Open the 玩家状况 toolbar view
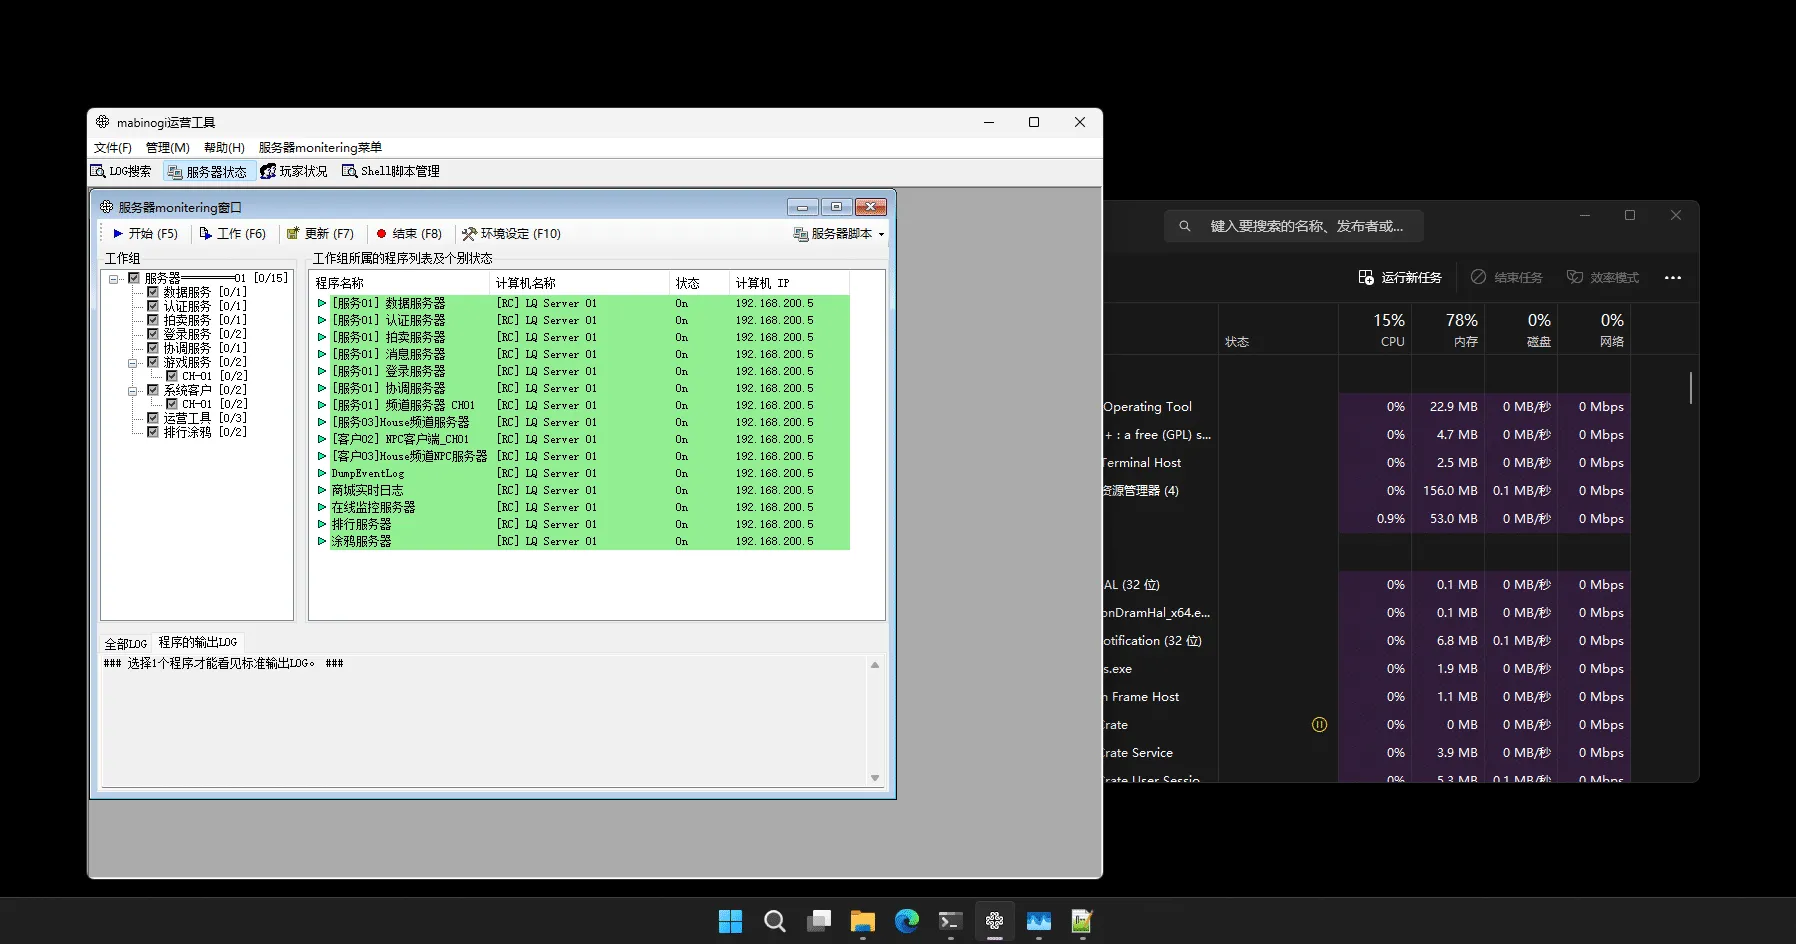The width and height of the screenshot is (1796, 944). [x=294, y=171]
